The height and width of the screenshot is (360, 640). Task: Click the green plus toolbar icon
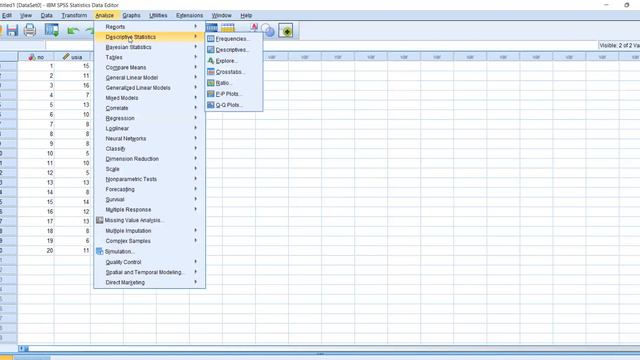286,31
